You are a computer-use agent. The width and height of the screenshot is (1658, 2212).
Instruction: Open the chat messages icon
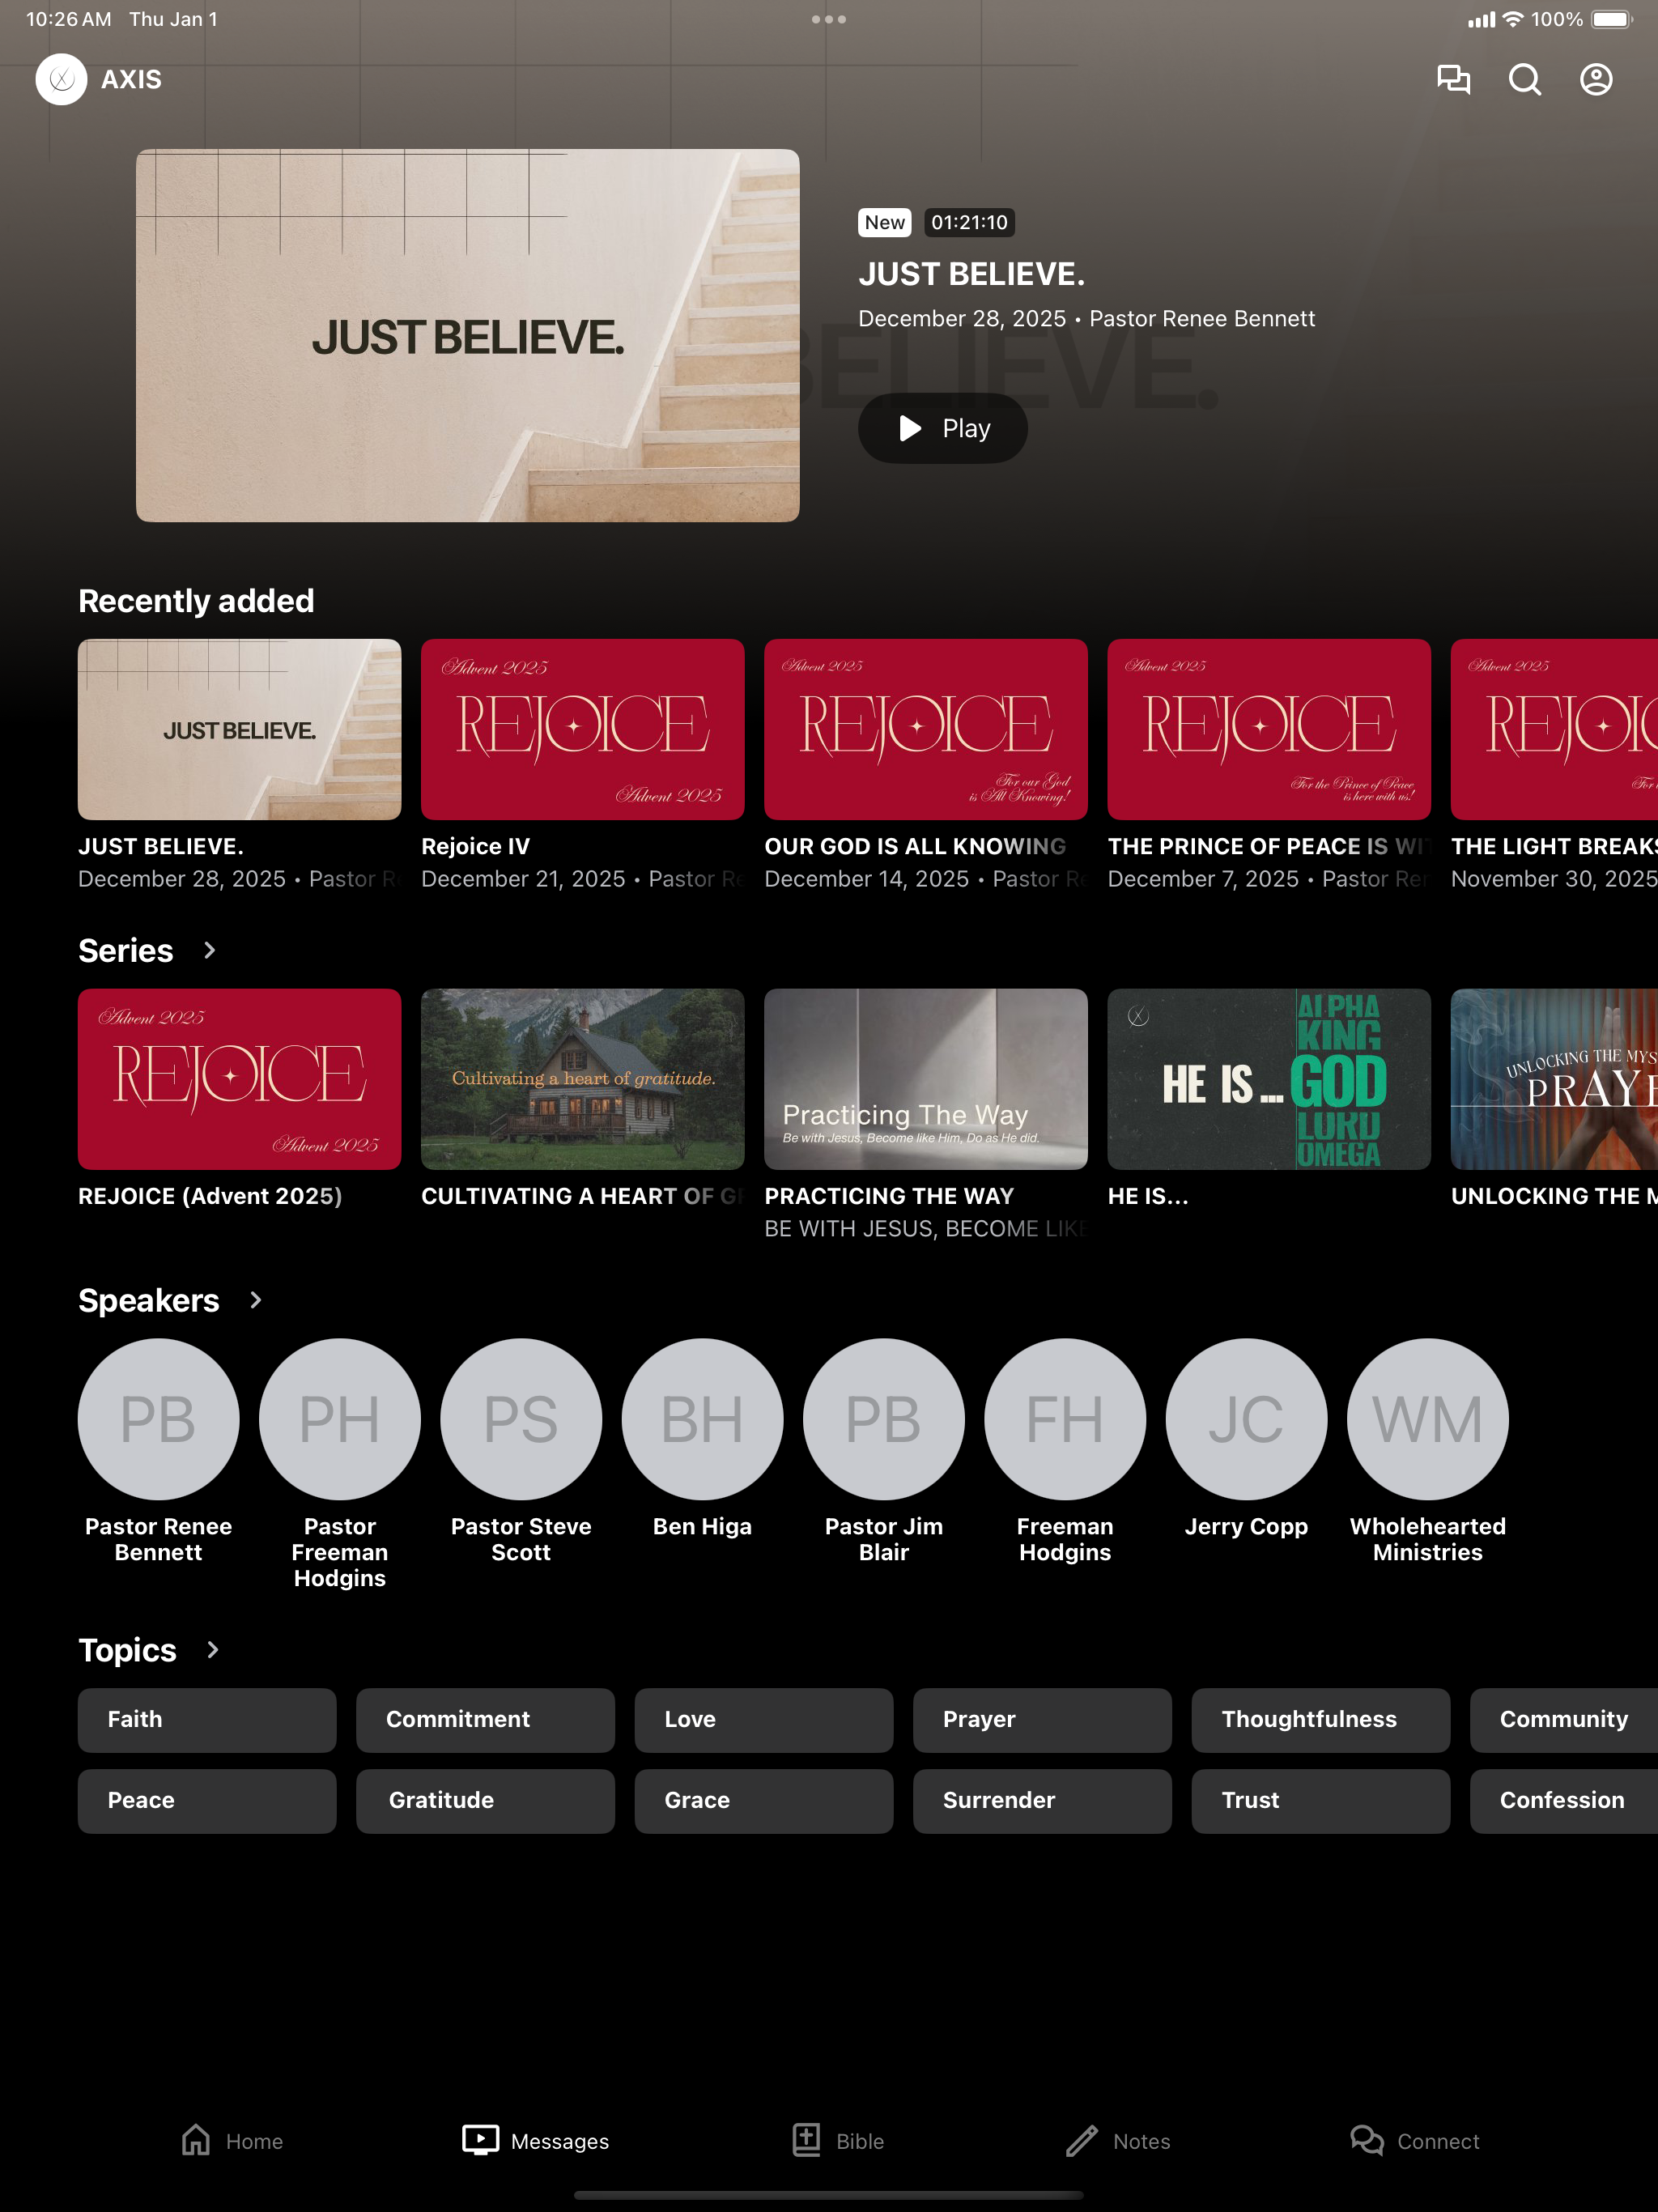(x=1453, y=79)
